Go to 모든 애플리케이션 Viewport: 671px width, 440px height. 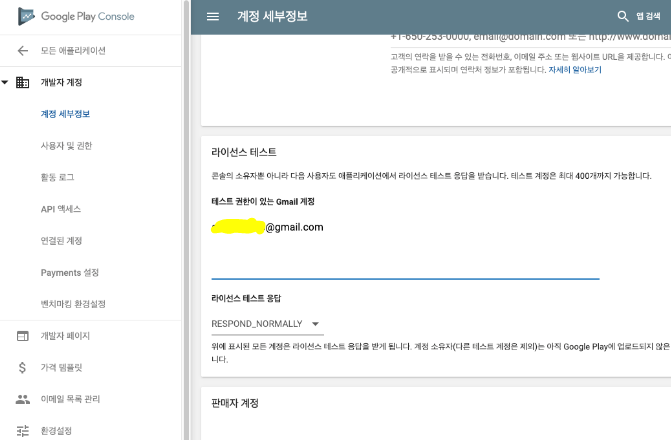click(73, 51)
